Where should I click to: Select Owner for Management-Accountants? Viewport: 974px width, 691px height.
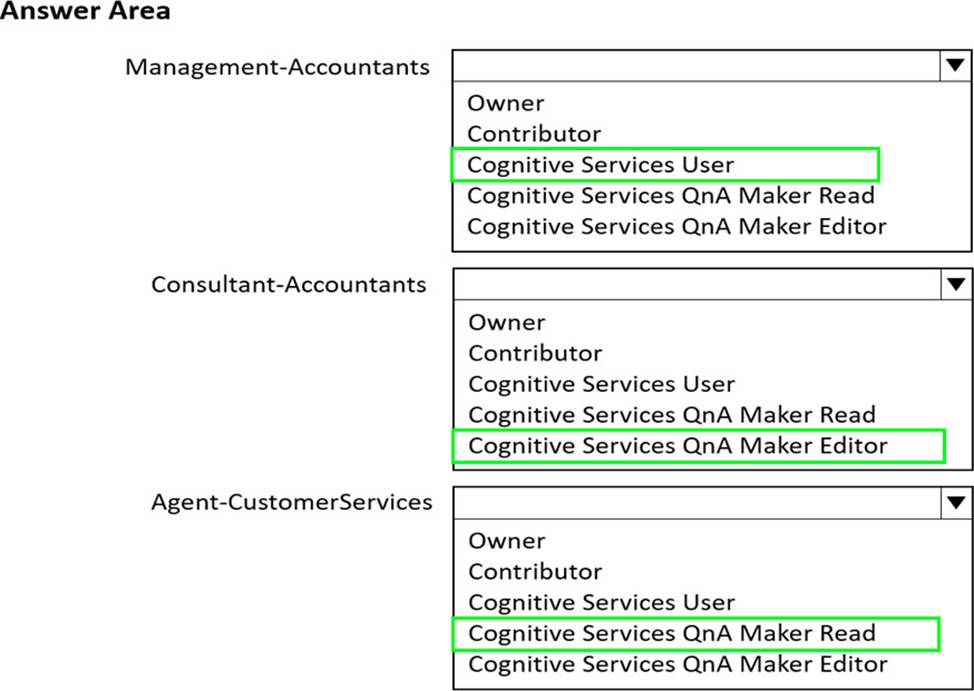[506, 103]
